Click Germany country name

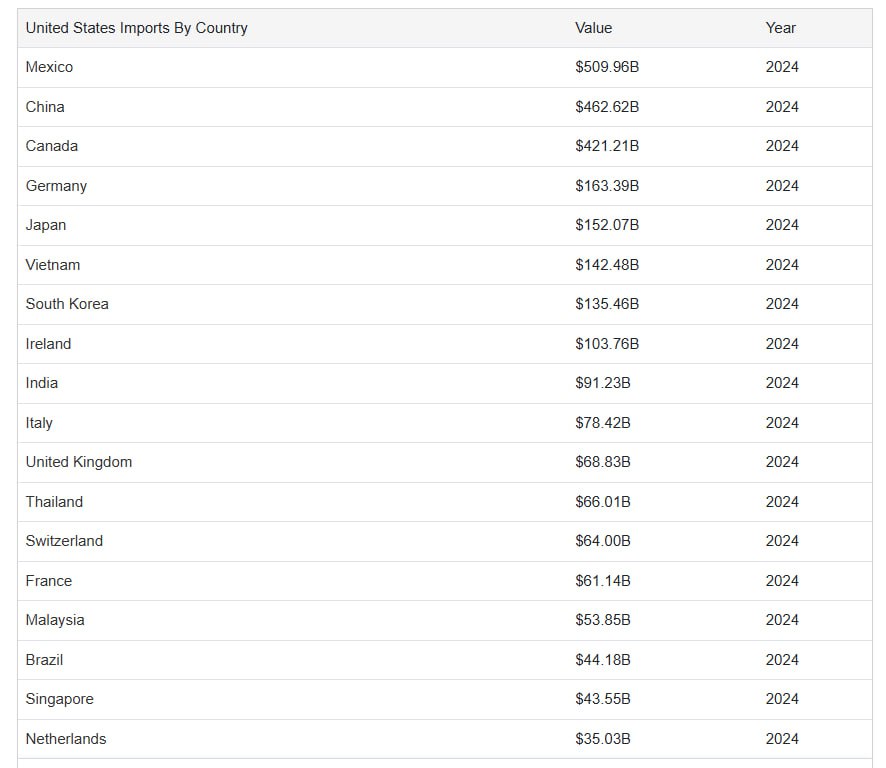point(56,186)
